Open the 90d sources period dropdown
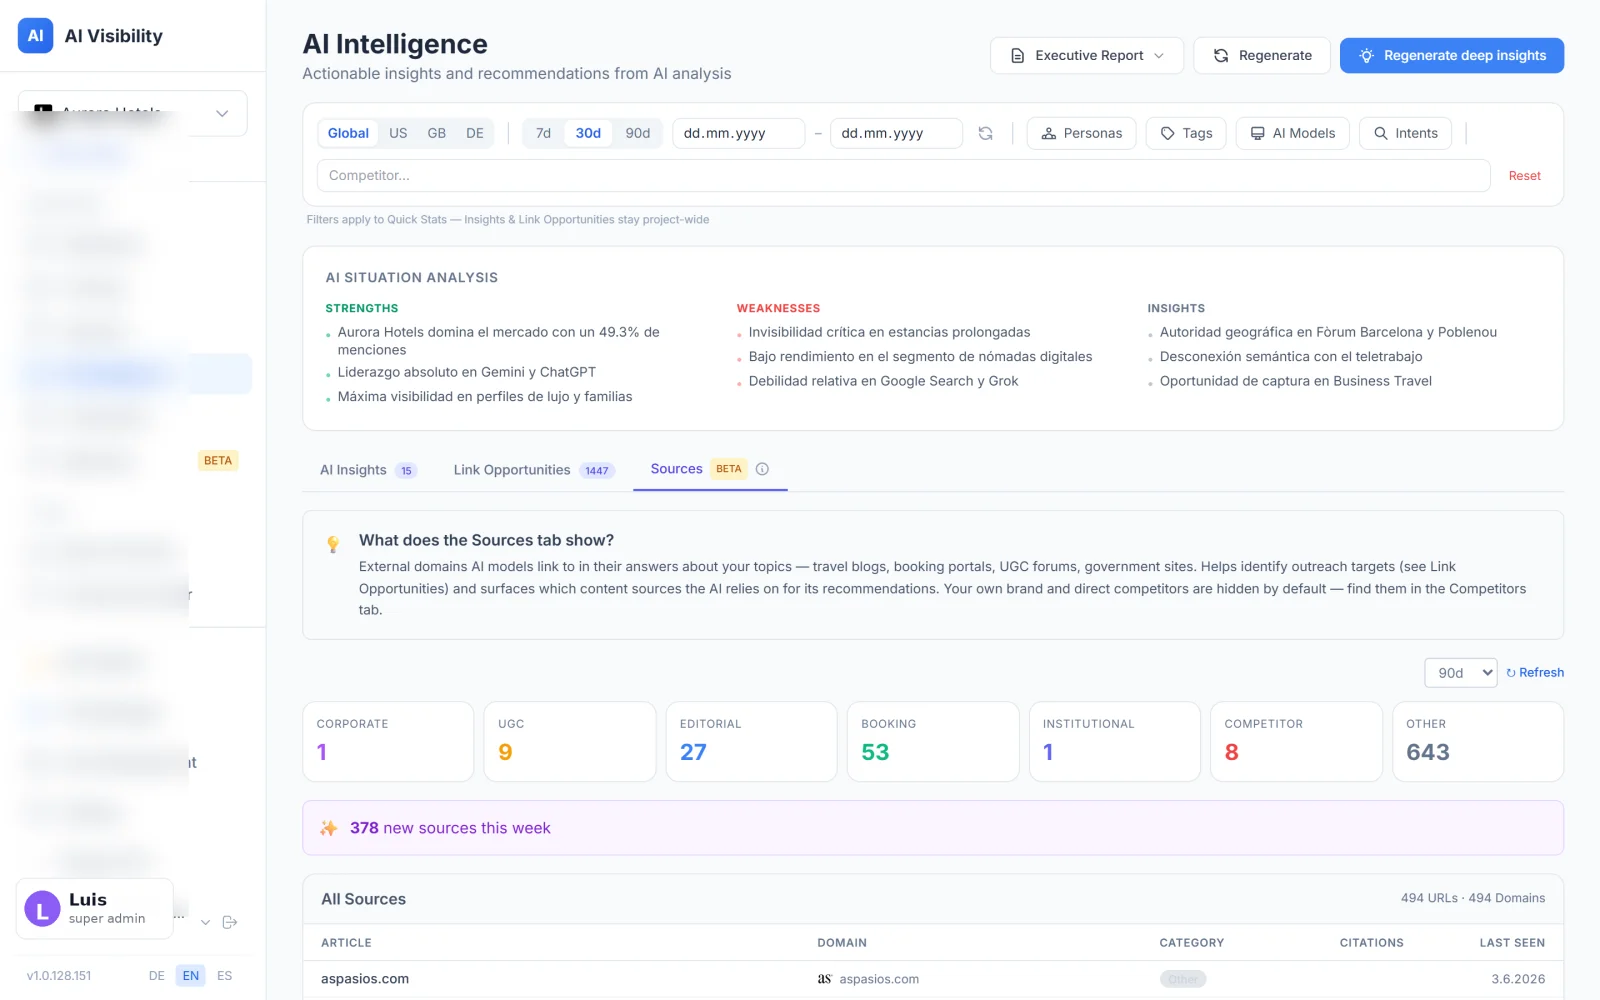Image resolution: width=1600 pixels, height=1000 pixels. tap(1460, 673)
